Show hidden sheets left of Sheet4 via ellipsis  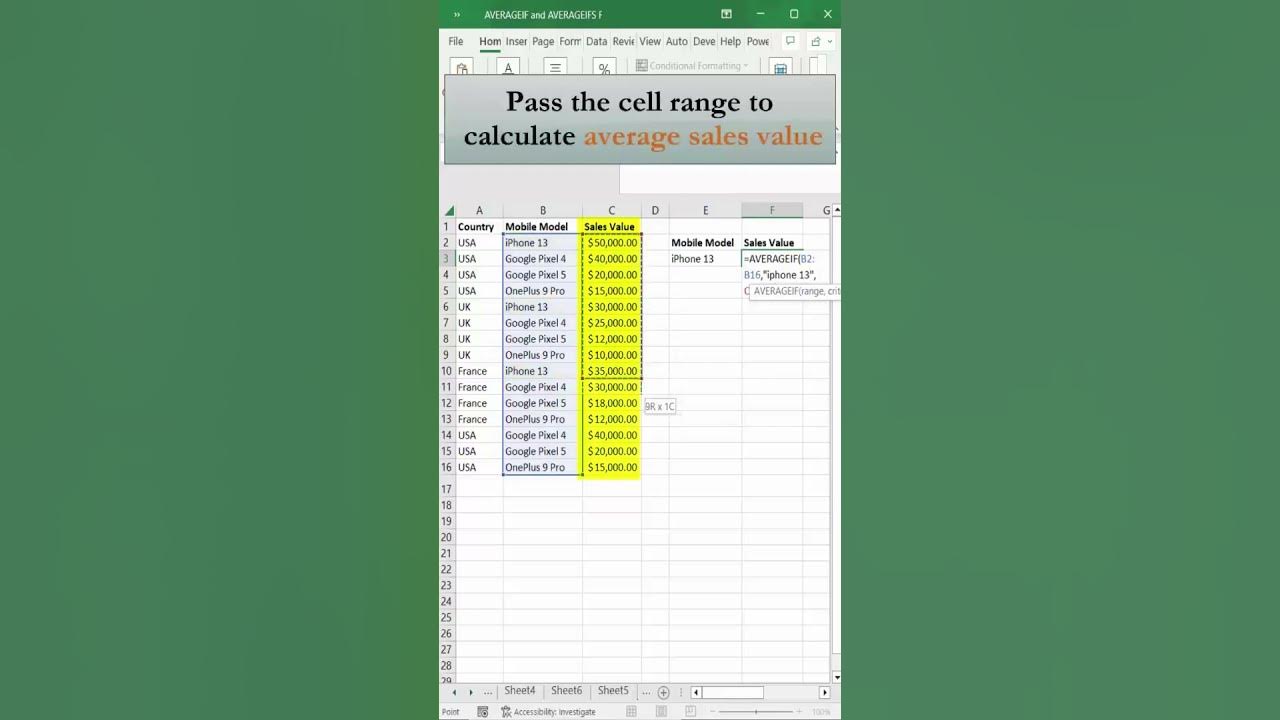pos(488,692)
